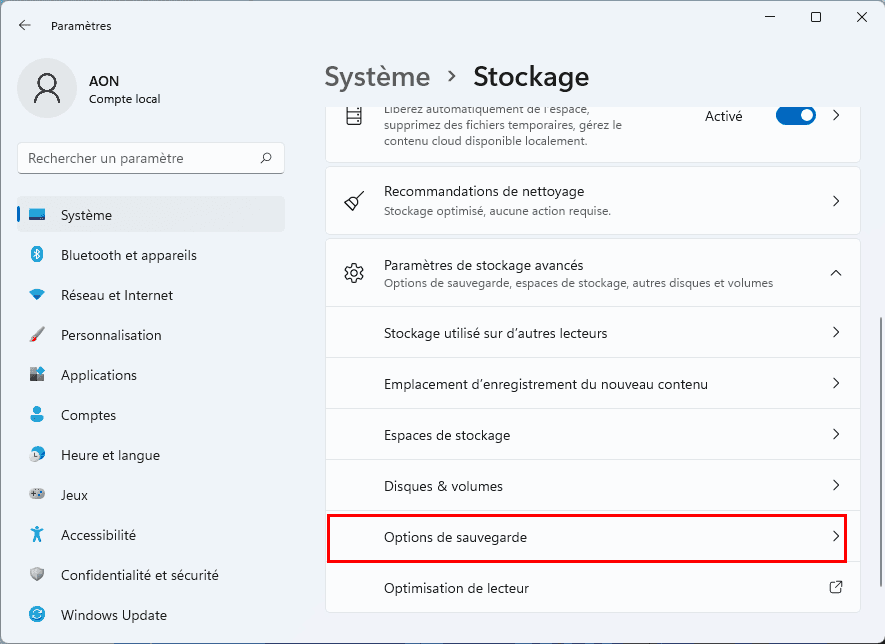Open Disques & volumes entry
Viewport: 885px width, 644px height.
pyautogui.click(x=592, y=486)
